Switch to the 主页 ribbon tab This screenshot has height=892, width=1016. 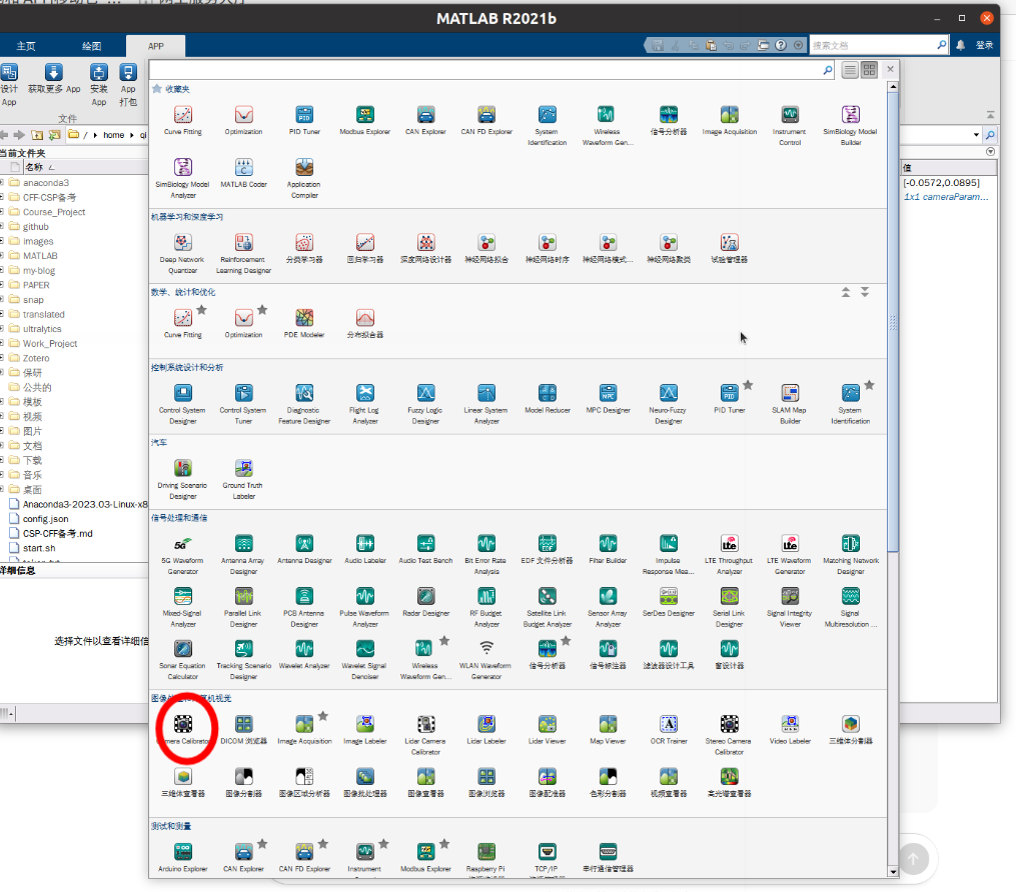pyautogui.click(x=26, y=46)
